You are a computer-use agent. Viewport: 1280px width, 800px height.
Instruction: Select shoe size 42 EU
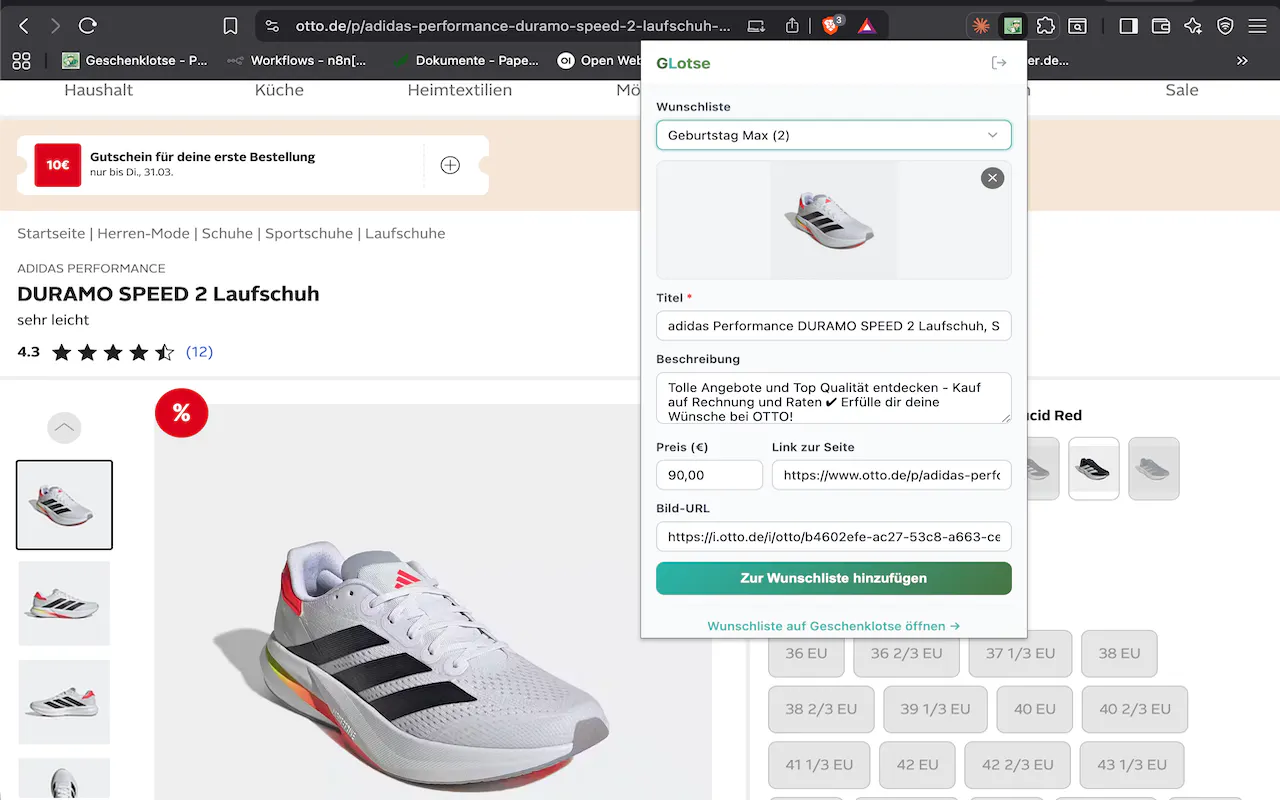pyautogui.click(x=919, y=765)
